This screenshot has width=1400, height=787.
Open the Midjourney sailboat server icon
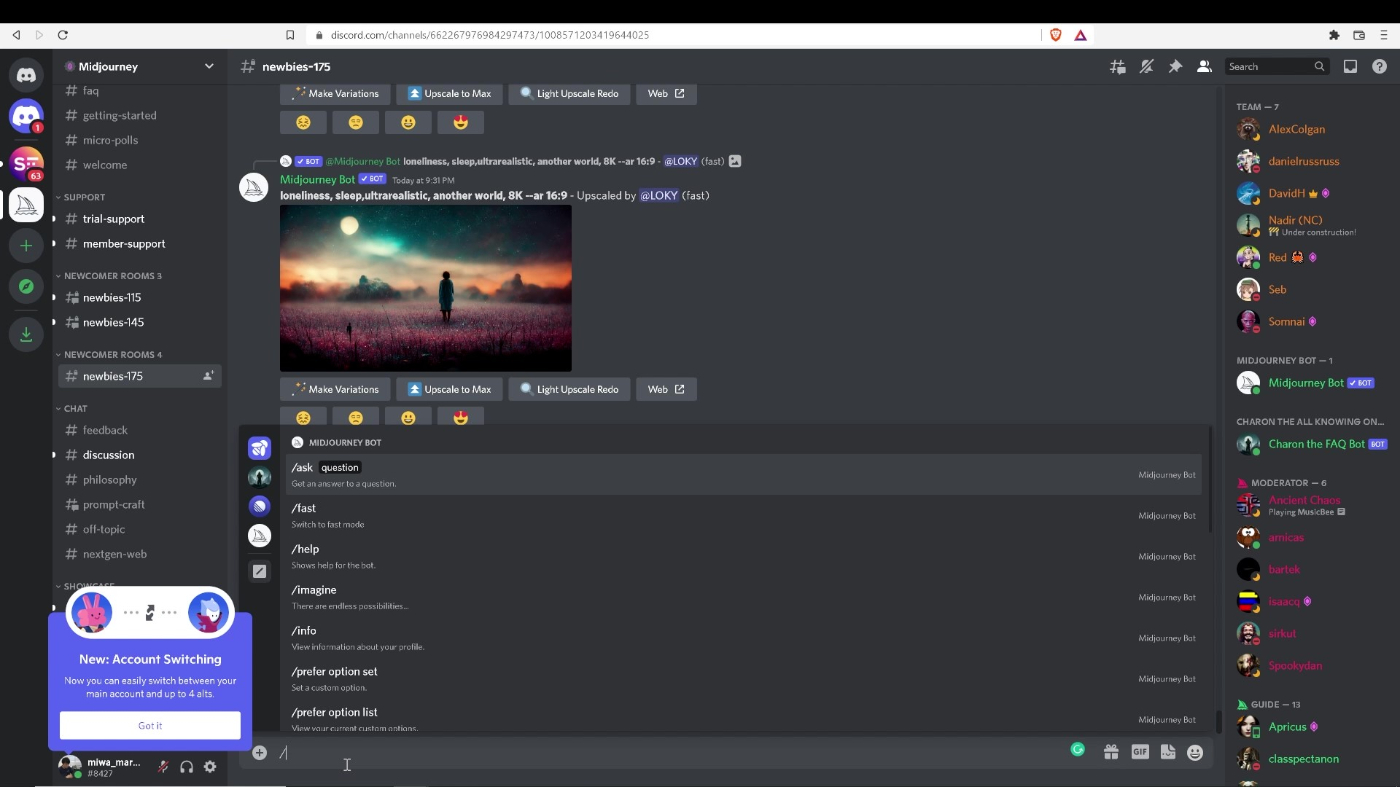[26, 204]
